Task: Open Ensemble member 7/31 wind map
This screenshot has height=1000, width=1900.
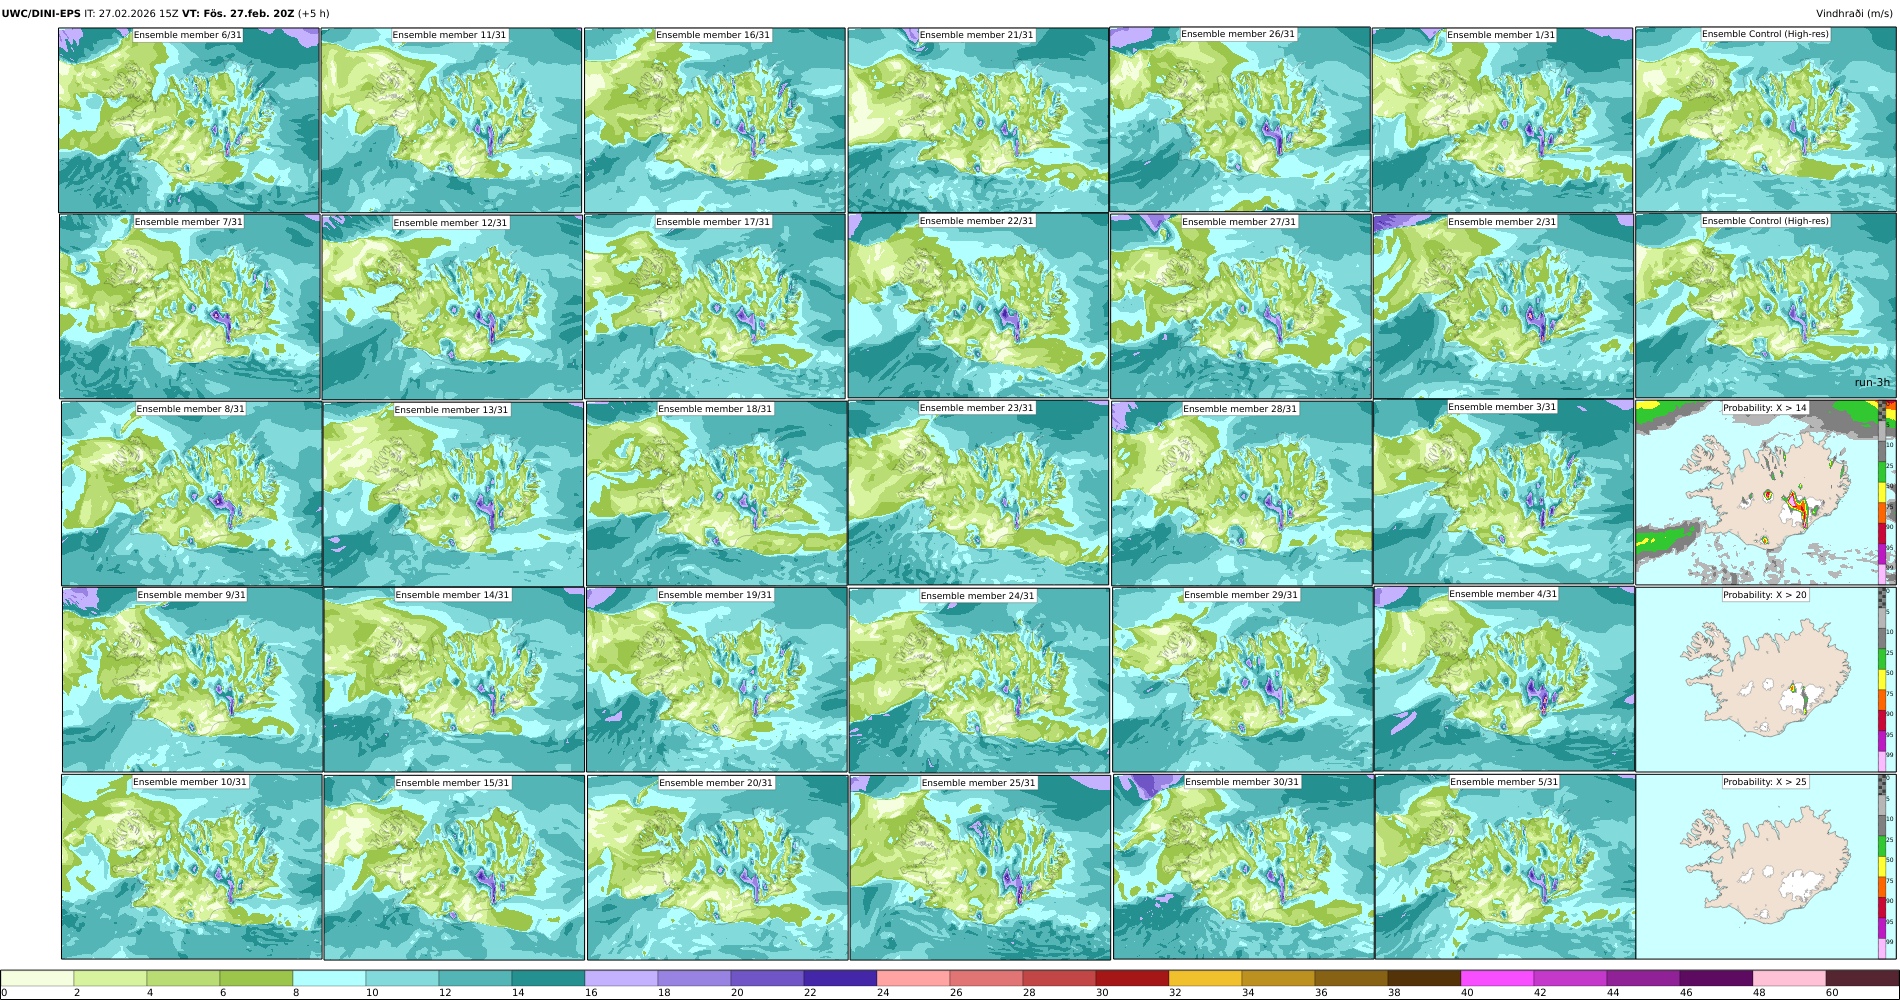Action: (190, 307)
